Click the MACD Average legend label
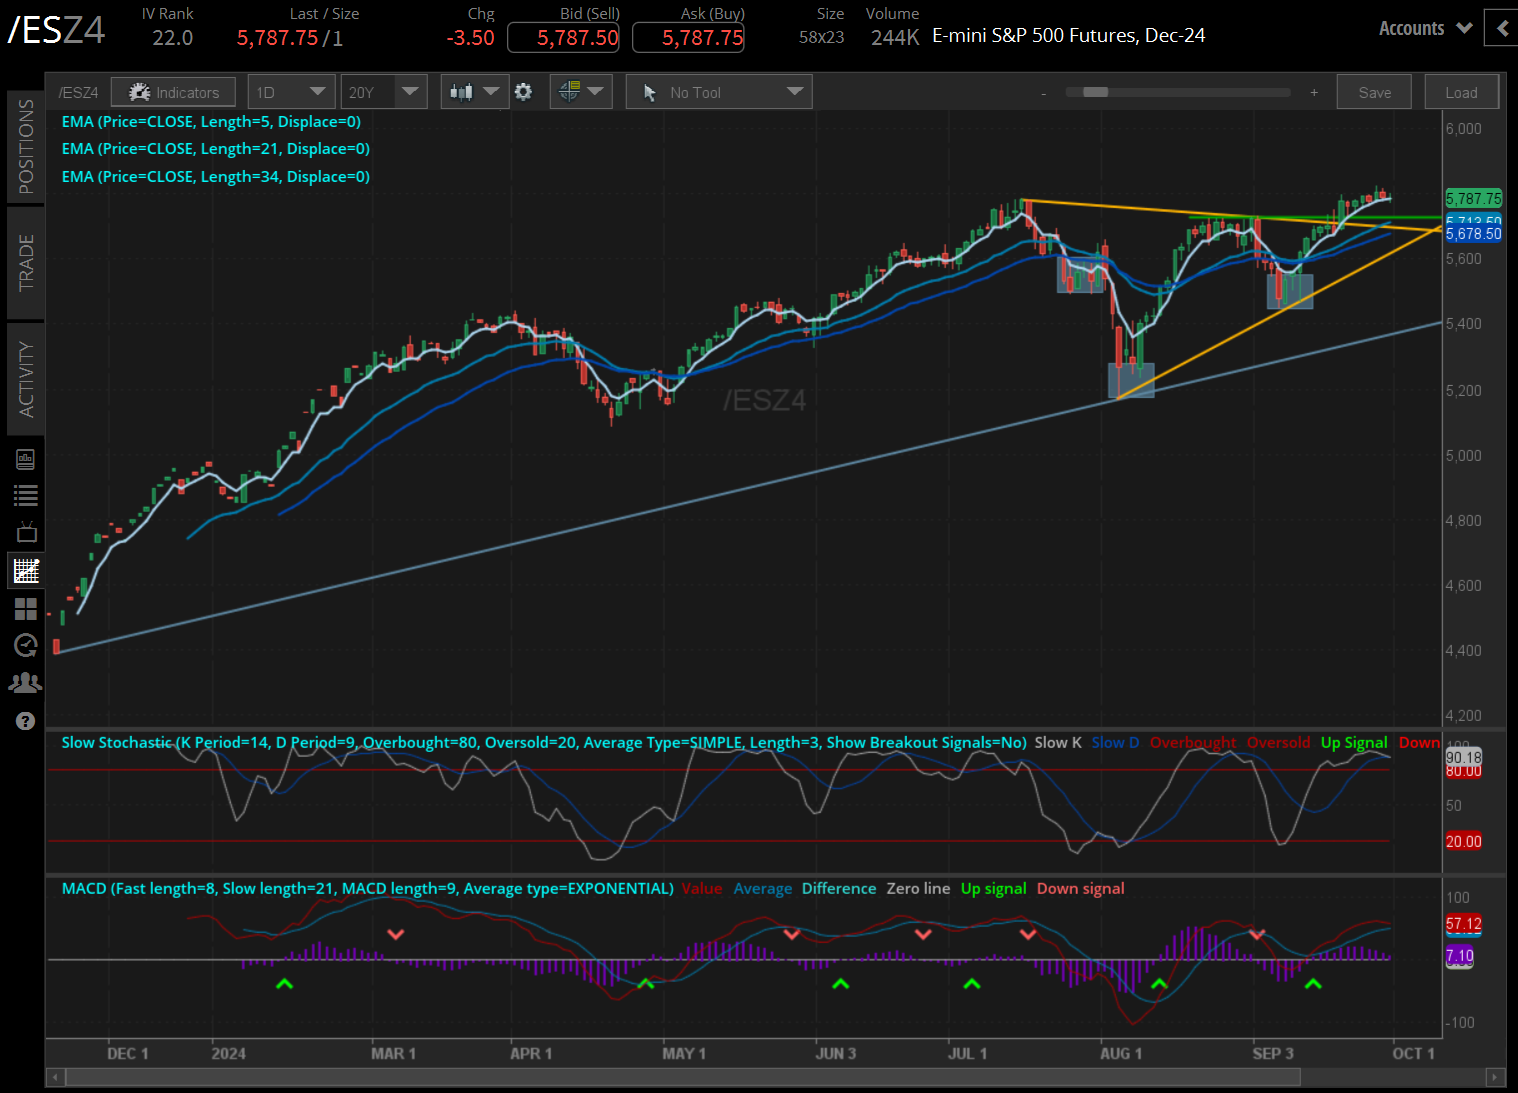 (x=763, y=888)
